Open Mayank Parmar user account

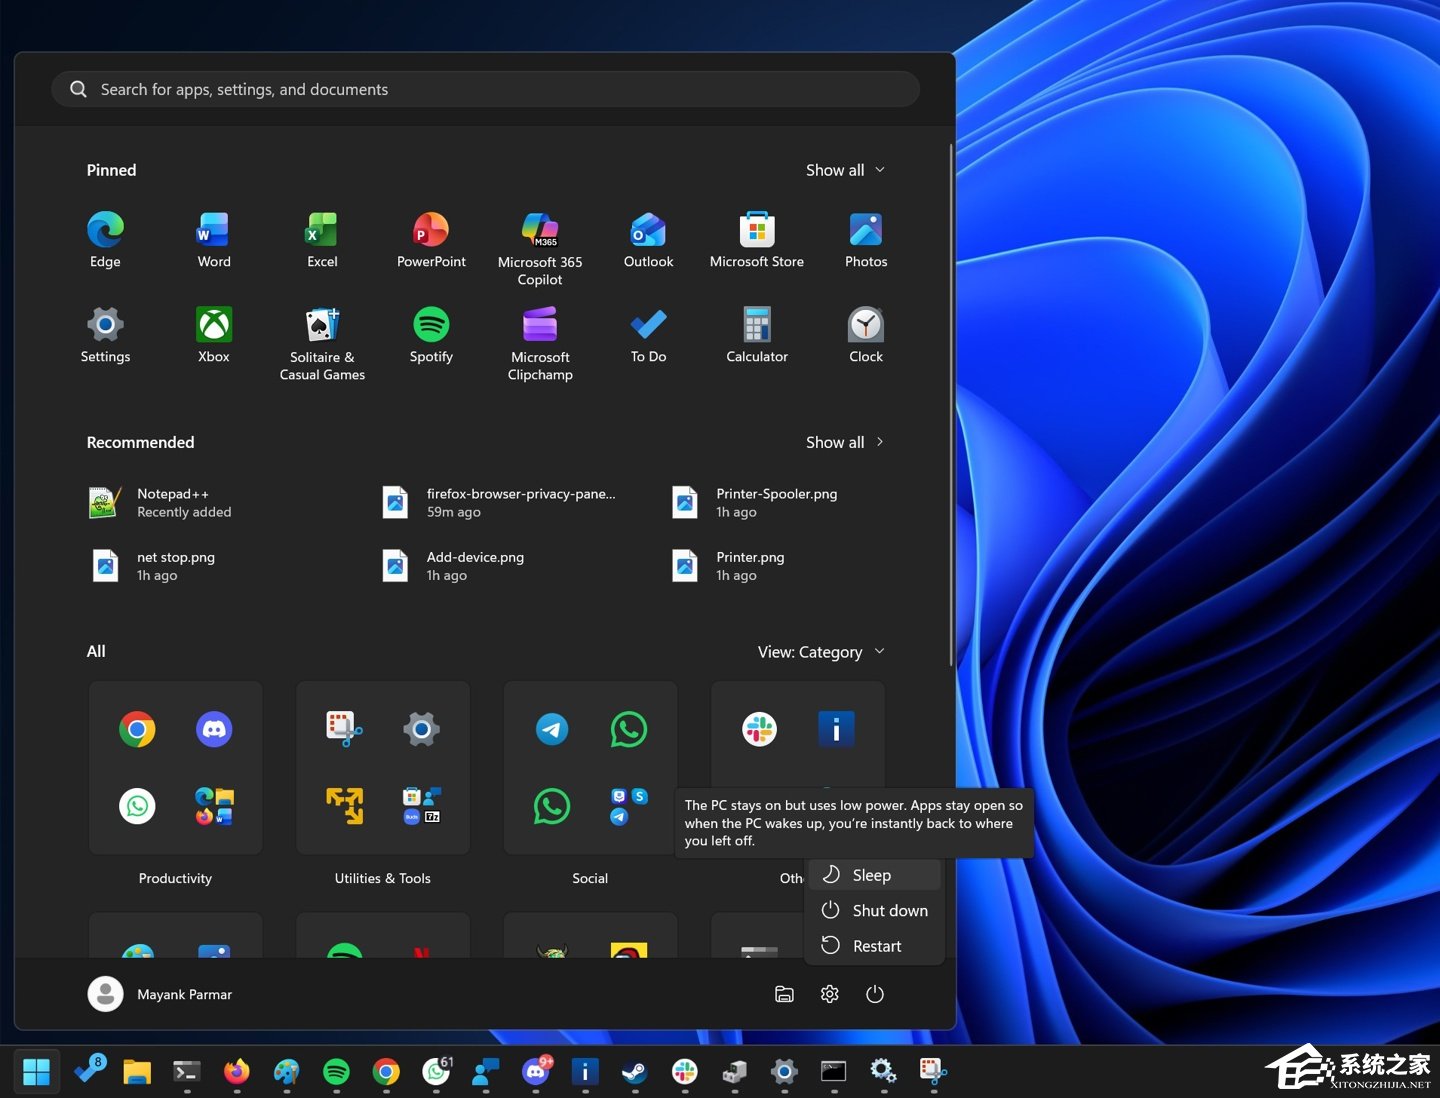pyautogui.click(x=160, y=994)
